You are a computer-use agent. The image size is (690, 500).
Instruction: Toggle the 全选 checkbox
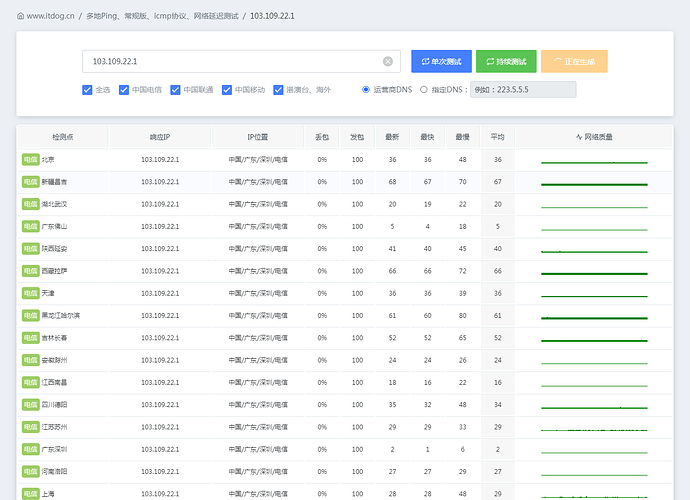tap(87, 90)
